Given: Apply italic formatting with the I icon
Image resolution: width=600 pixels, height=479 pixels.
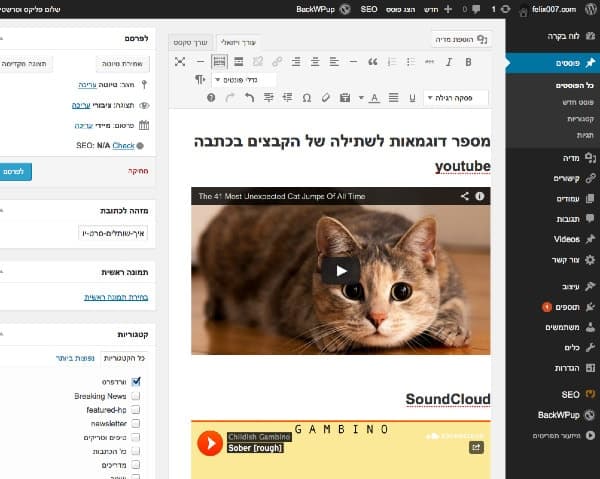Looking at the screenshot, I should (449, 62).
